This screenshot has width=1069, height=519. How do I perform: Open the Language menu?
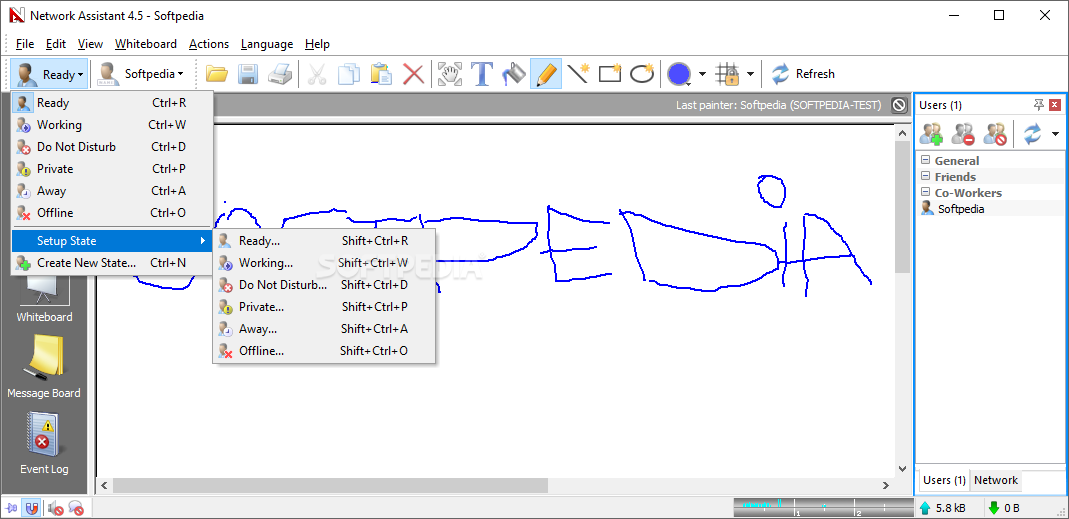pyautogui.click(x=267, y=44)
